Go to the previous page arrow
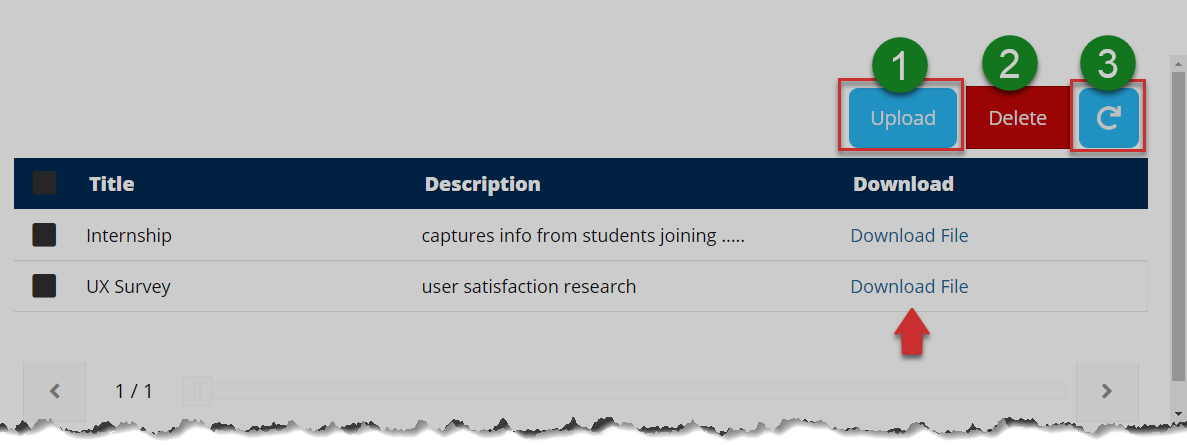This screenshot has width=1187, height=445. tap(55, 391)
